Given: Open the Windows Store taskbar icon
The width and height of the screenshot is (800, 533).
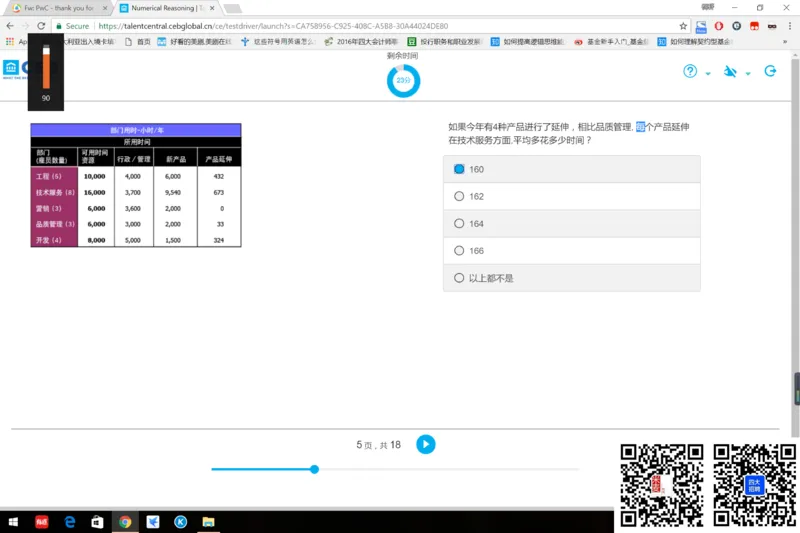Looking at the screenshot, I should (97, 521).
